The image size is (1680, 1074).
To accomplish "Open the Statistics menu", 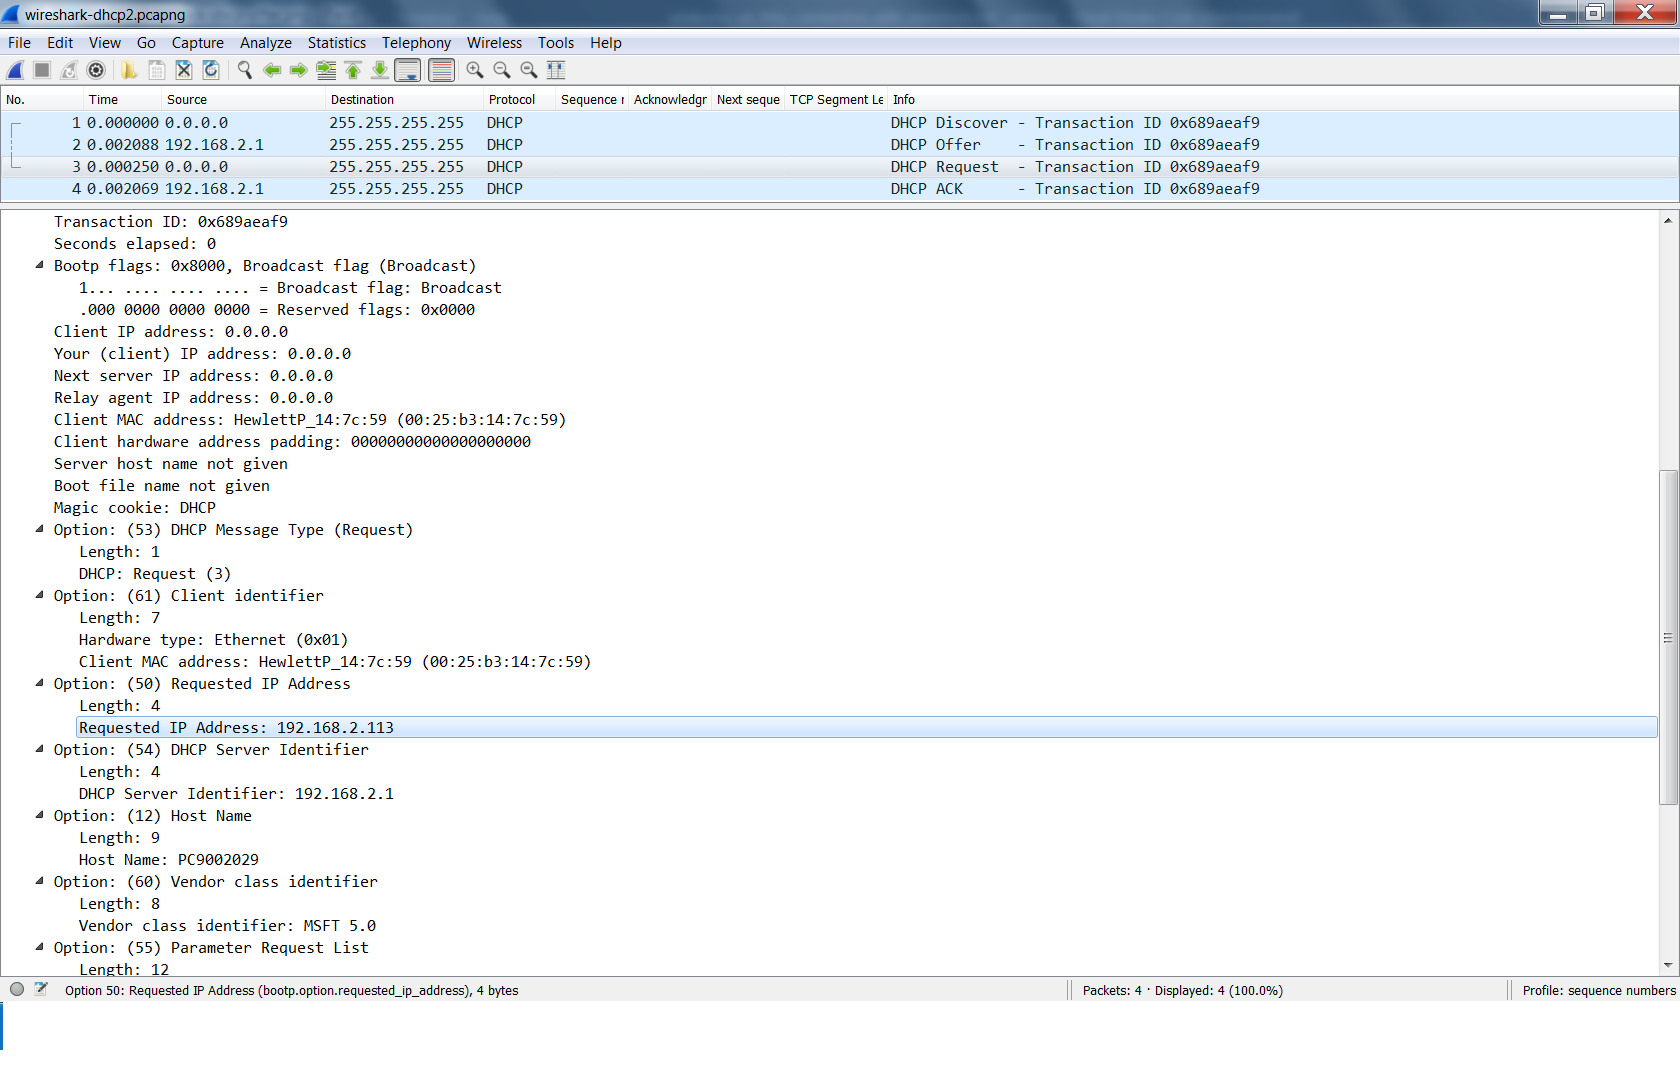I will 336,43.
